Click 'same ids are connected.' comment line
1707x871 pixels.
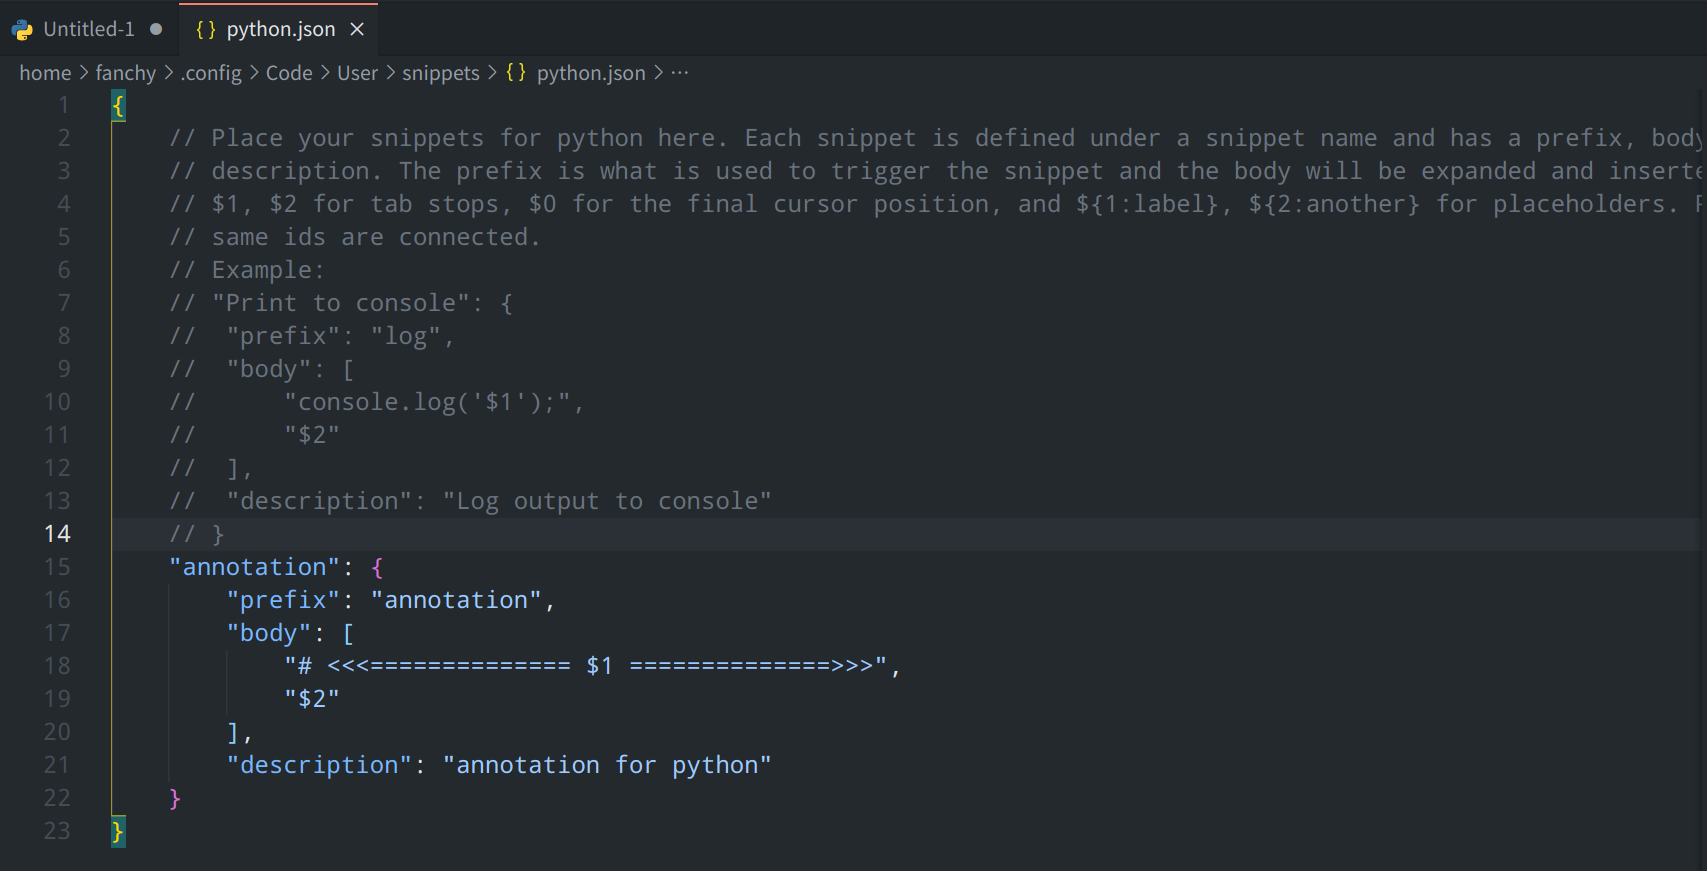(x=376, y=237)
